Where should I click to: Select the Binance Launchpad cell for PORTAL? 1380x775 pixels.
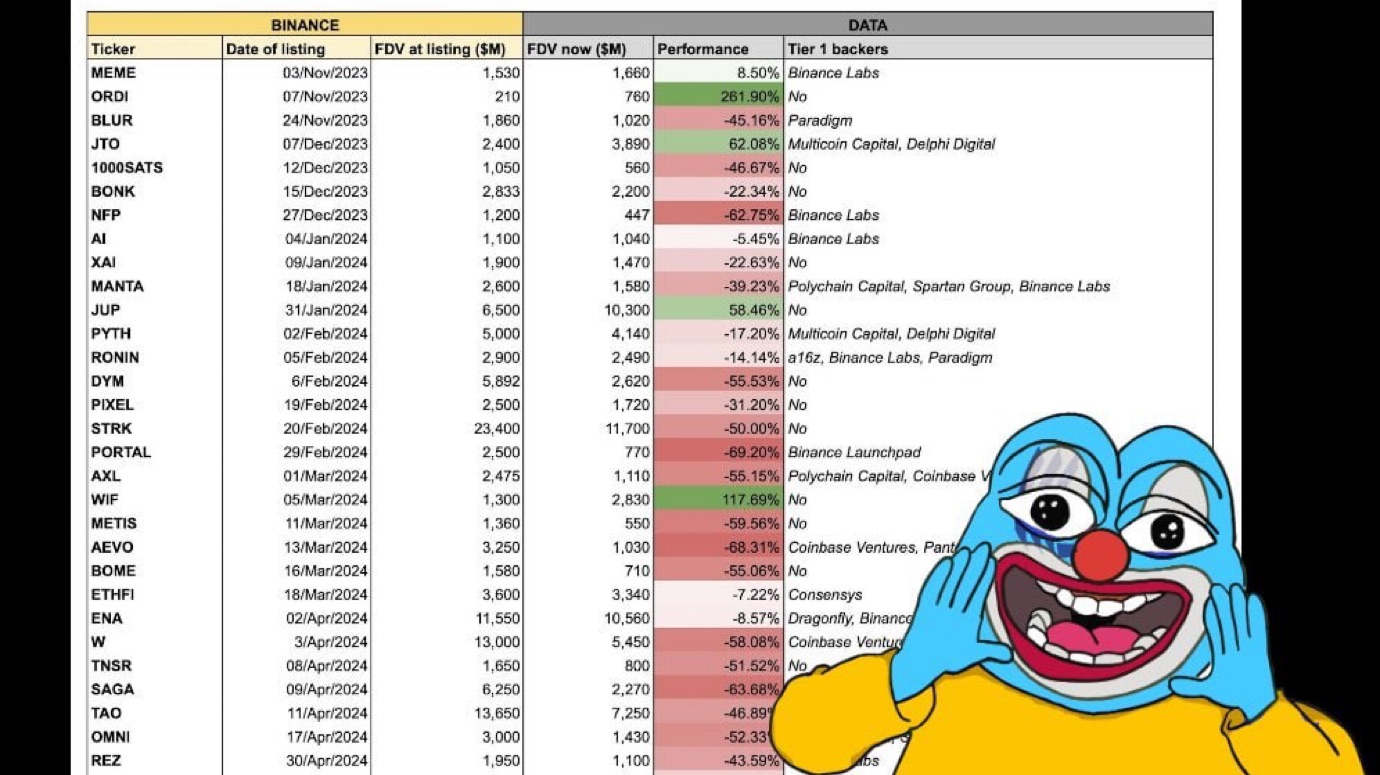(854, 452)
